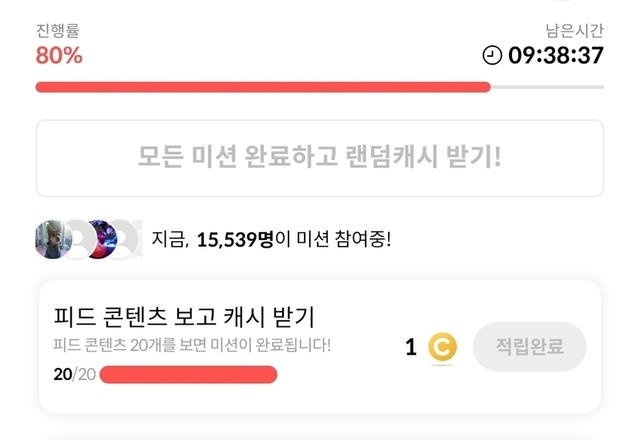Tap the mission description about 20 feed contents

192,346
